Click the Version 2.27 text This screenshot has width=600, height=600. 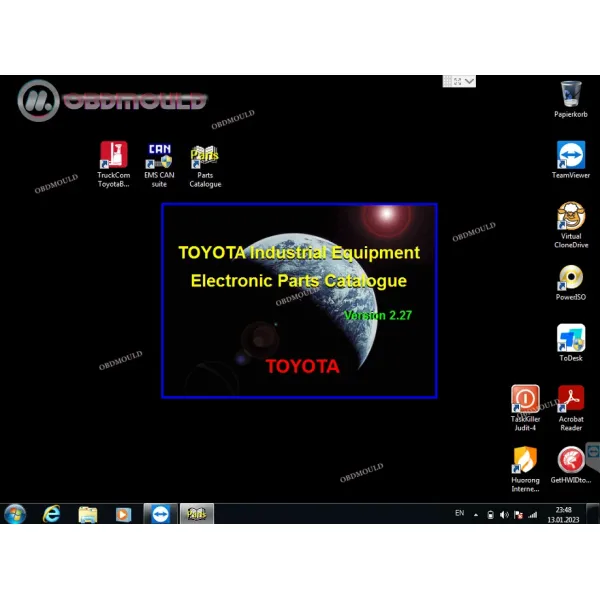[378, 315]
